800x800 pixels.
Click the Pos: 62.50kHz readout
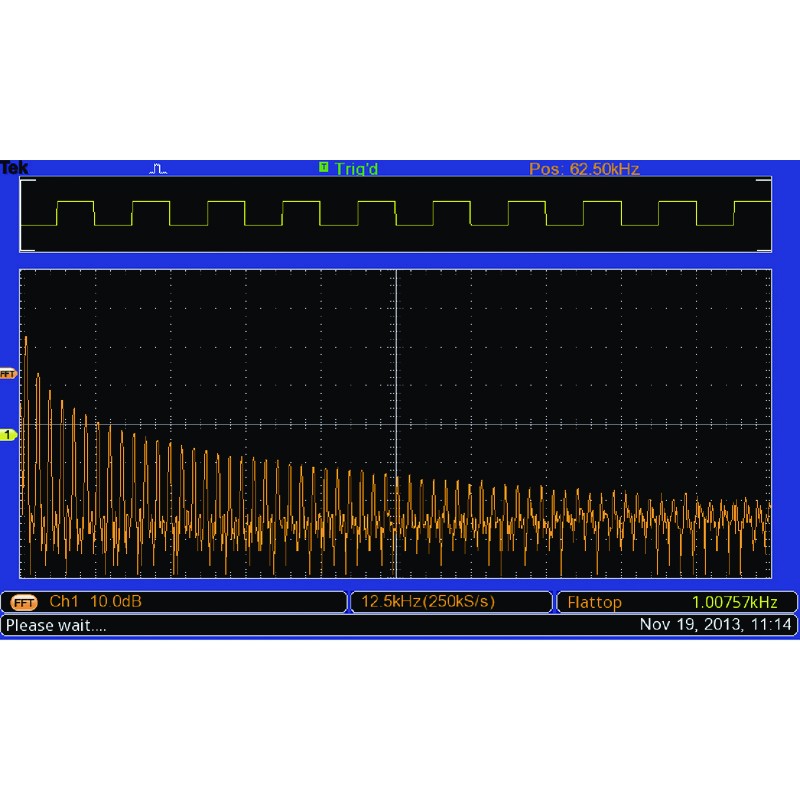pos(584,168)
